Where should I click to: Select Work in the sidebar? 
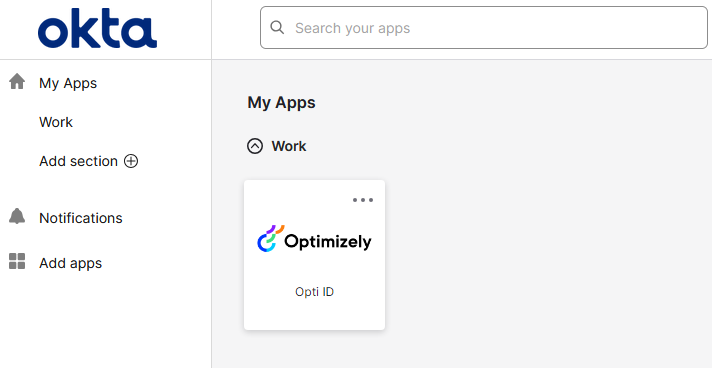56,122
